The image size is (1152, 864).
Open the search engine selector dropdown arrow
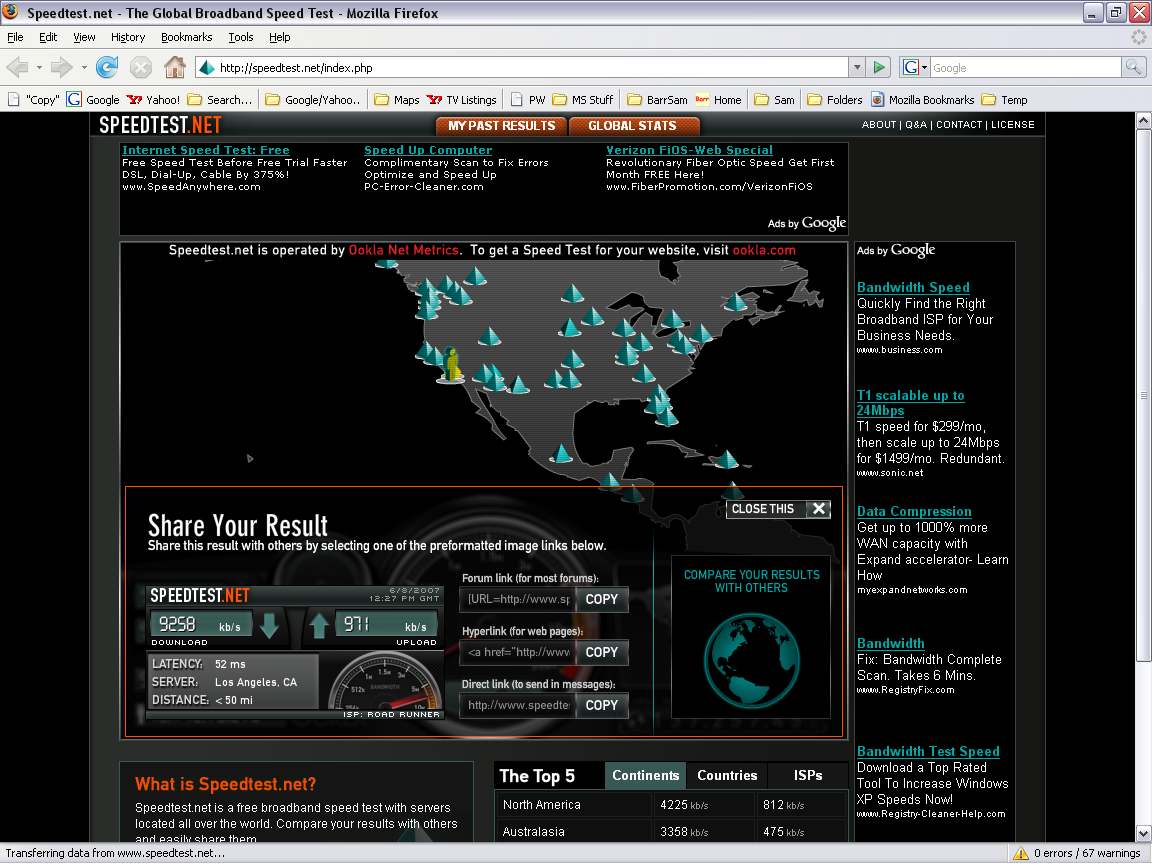(x=924, y=68)
